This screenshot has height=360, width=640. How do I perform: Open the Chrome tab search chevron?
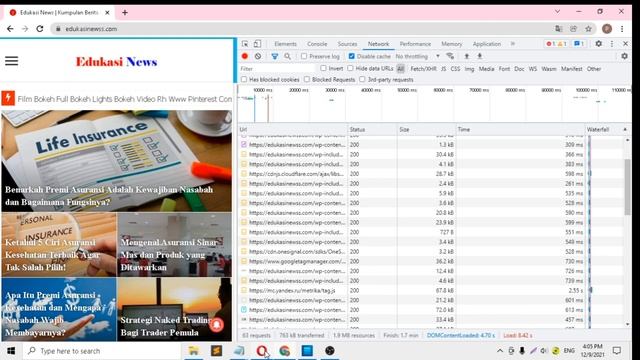[x=557, y=12]
